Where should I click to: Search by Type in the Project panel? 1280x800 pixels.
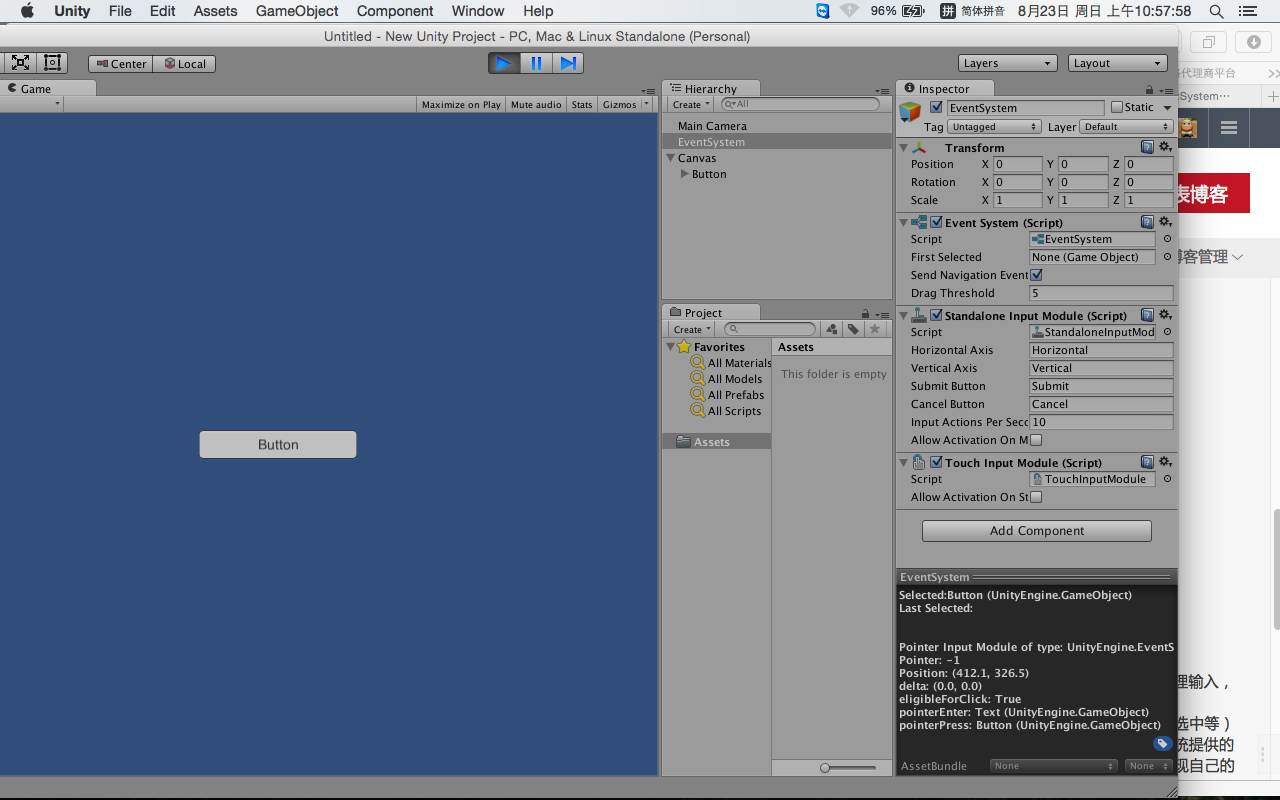(x=832, y=329)
